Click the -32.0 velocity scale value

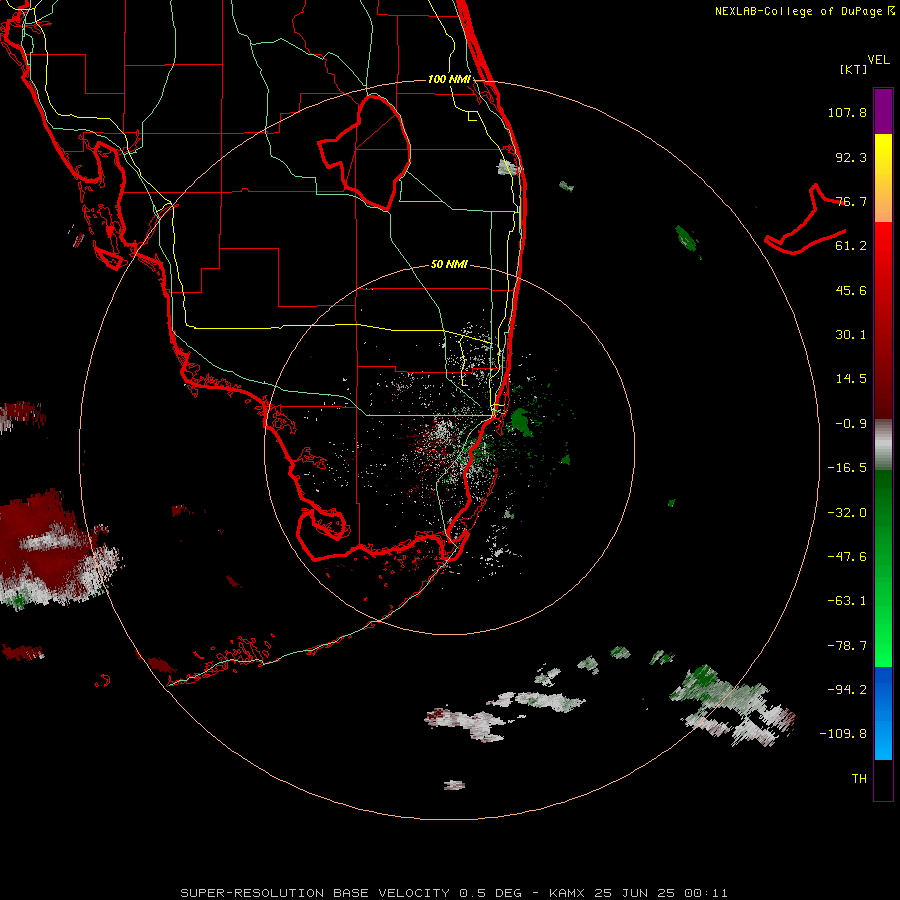[847, 513]
